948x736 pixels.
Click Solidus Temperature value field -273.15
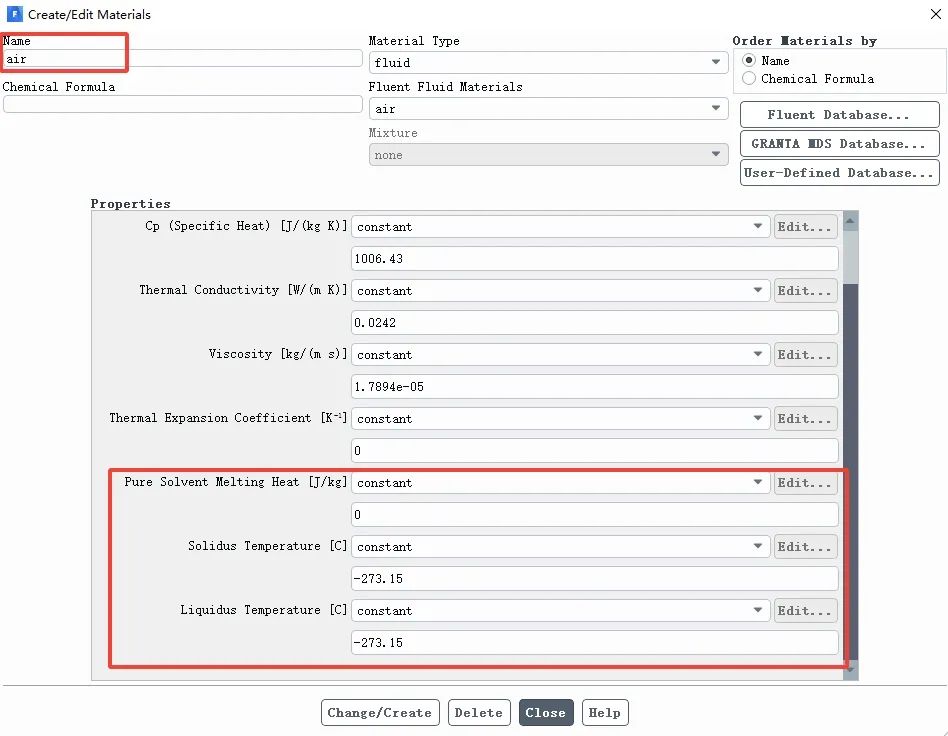pyautogui.click(x=594, y=579)
